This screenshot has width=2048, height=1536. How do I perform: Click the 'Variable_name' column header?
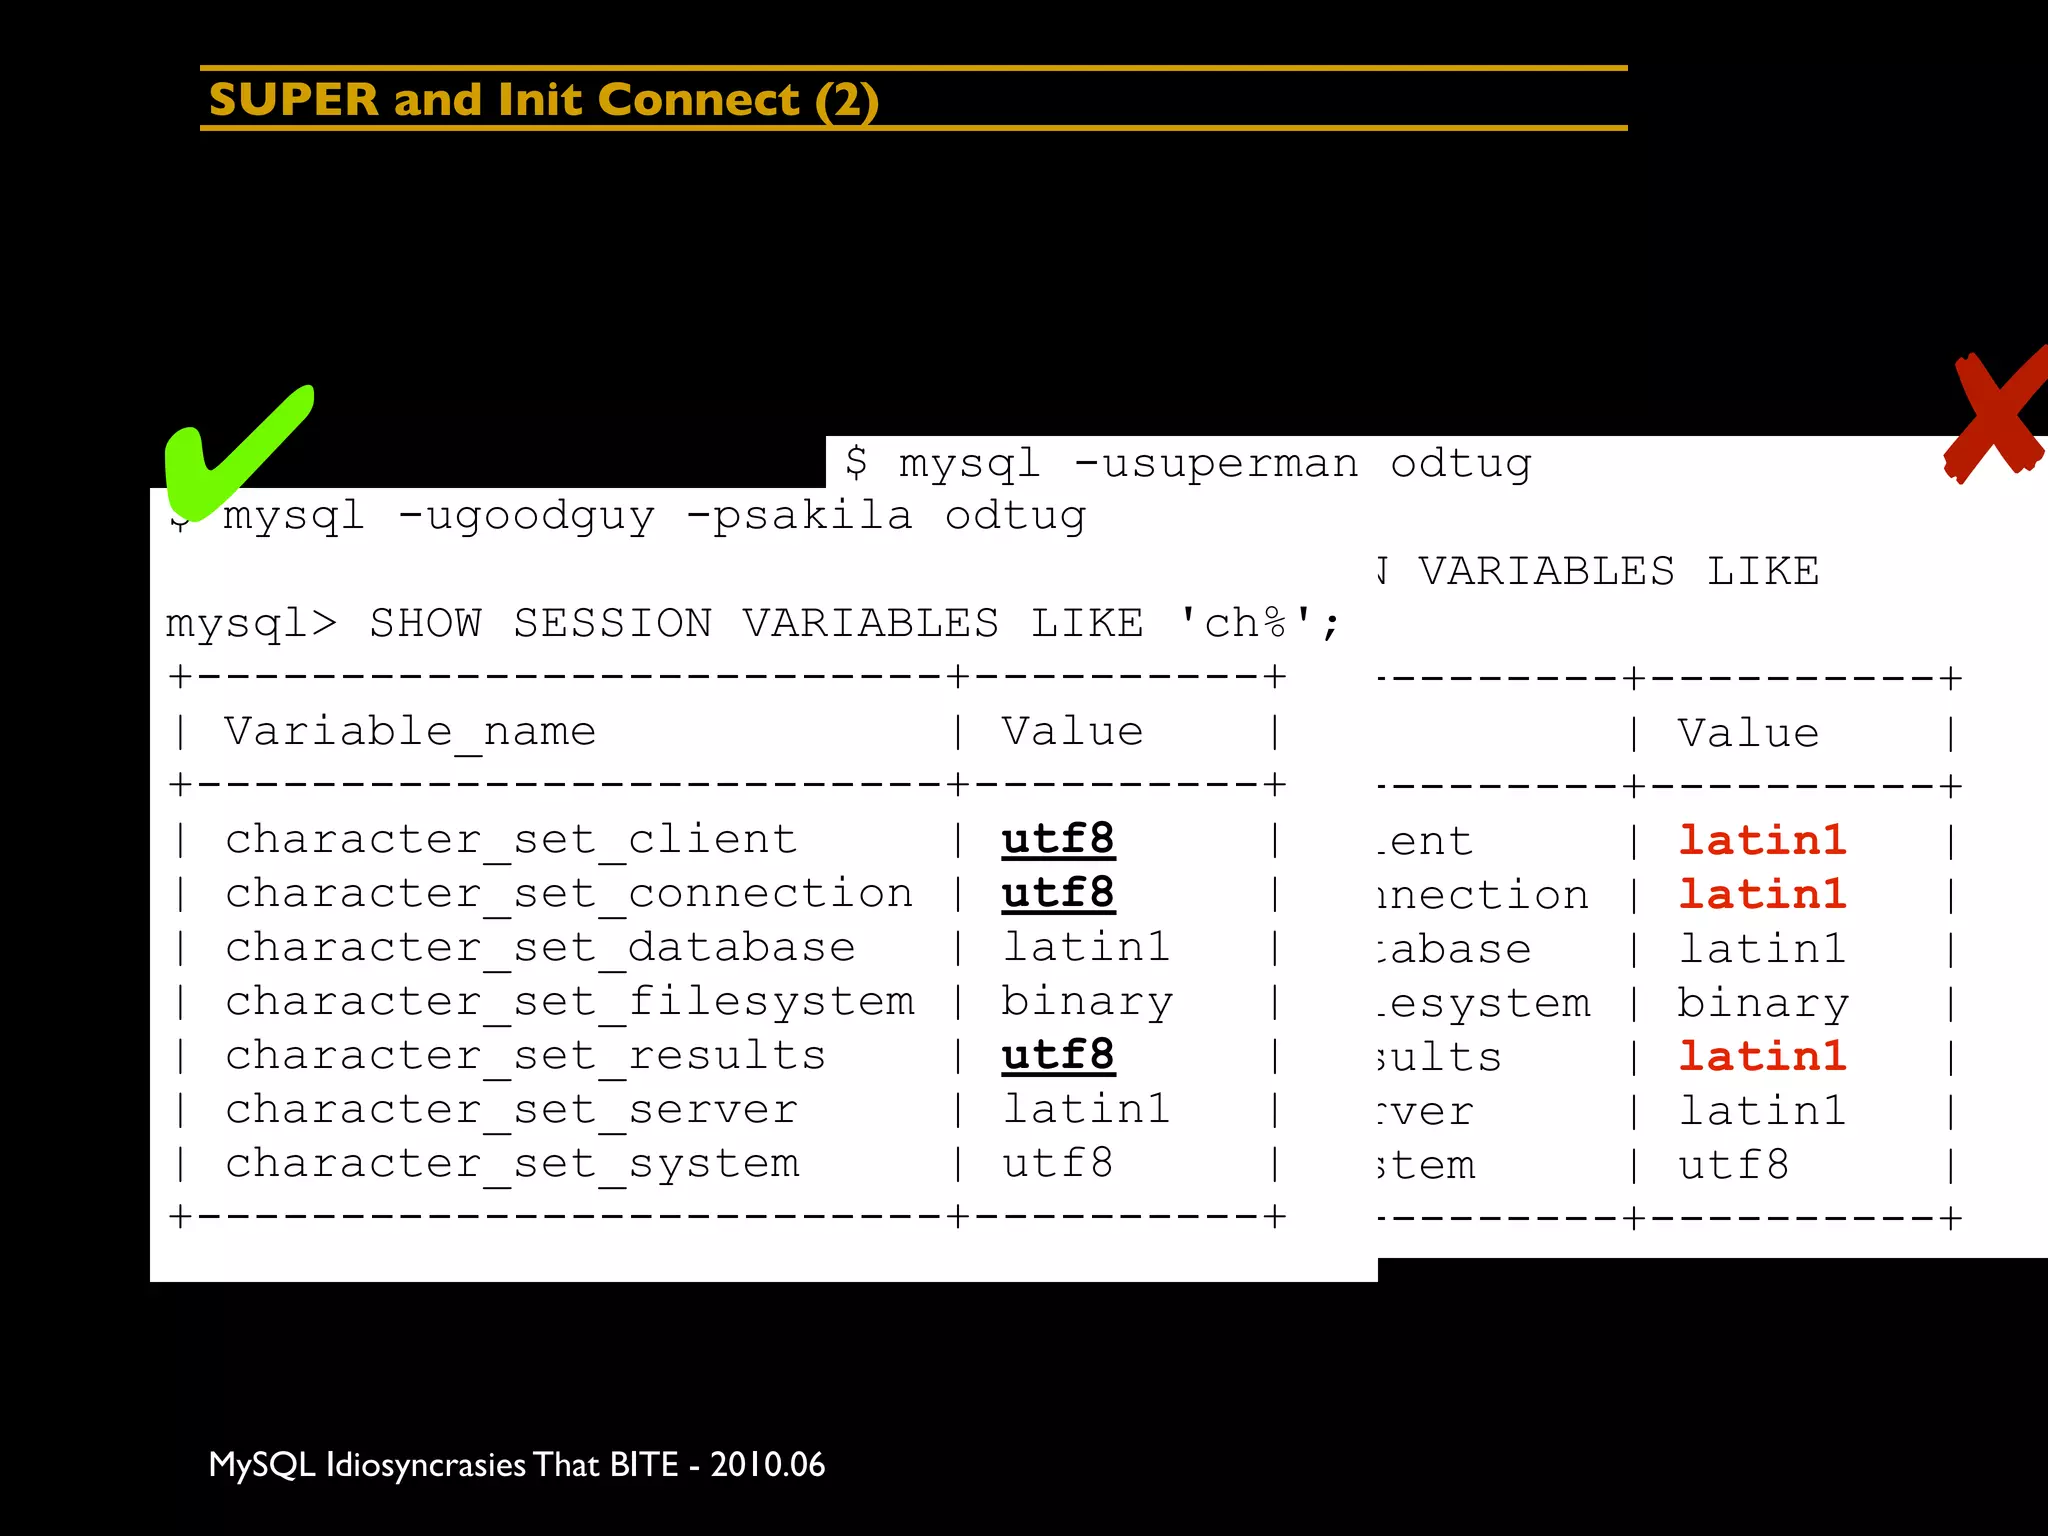[x=410, y=732]
